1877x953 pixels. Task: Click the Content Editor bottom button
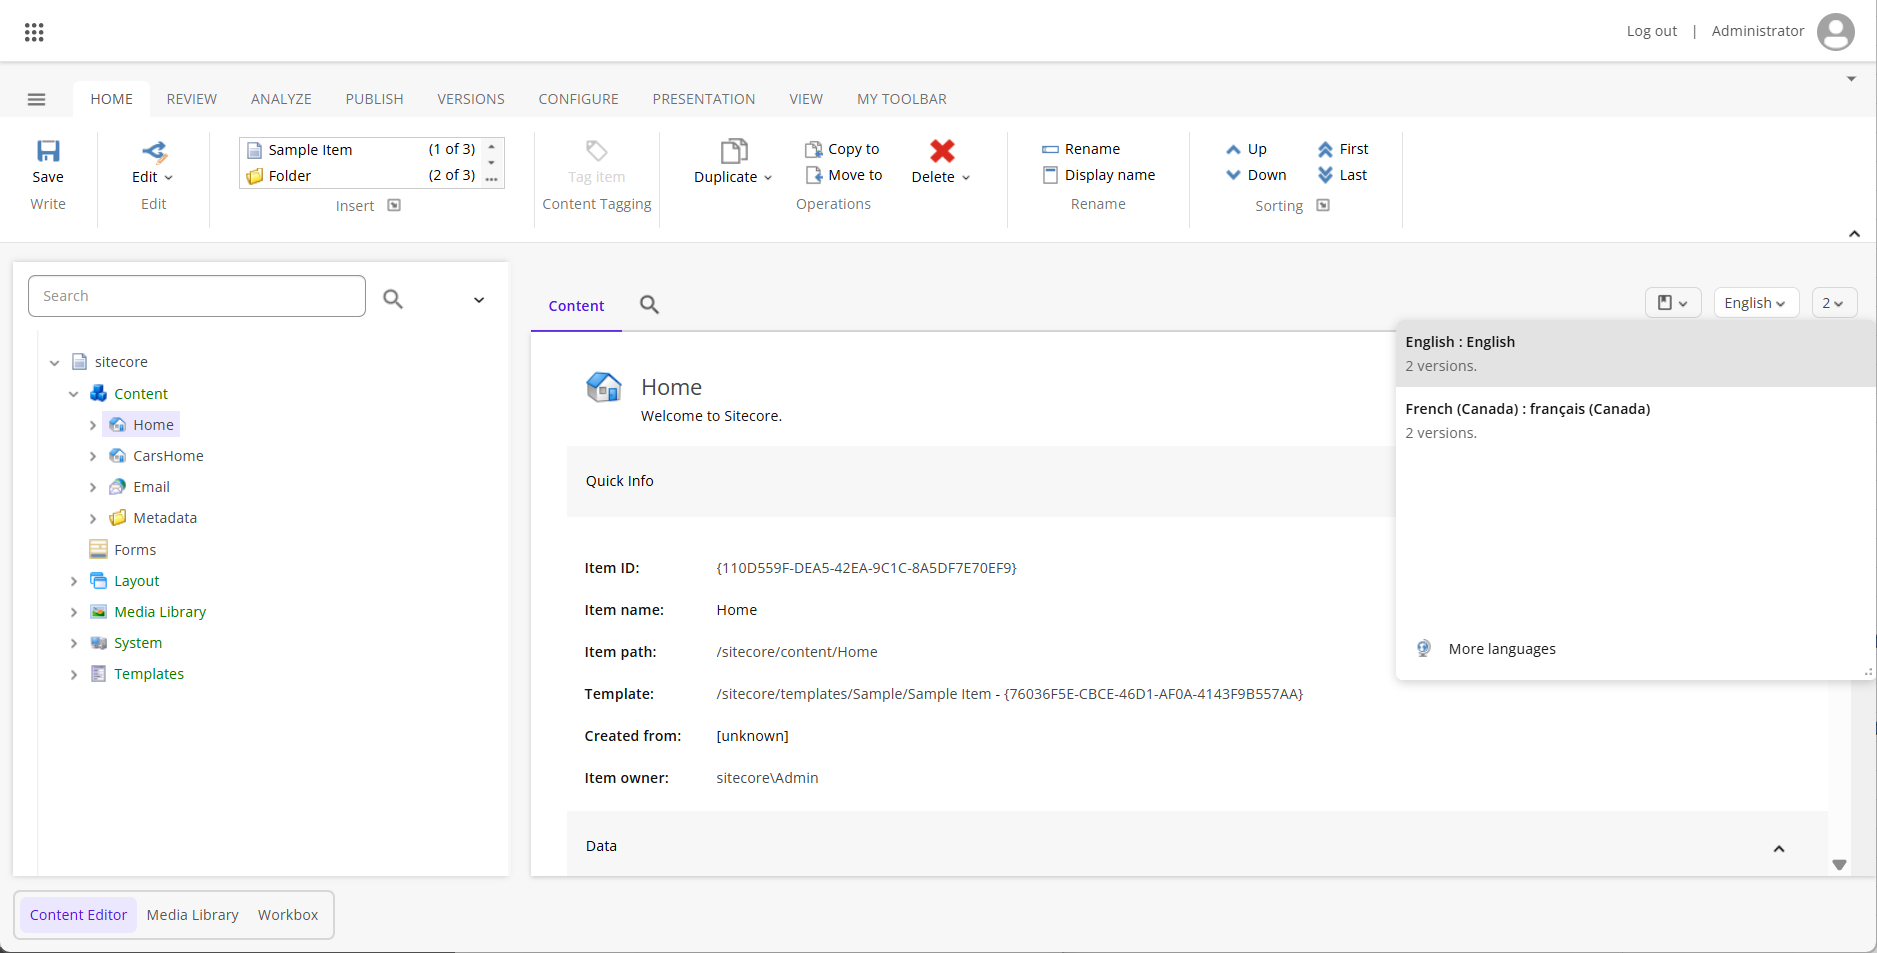79,915
